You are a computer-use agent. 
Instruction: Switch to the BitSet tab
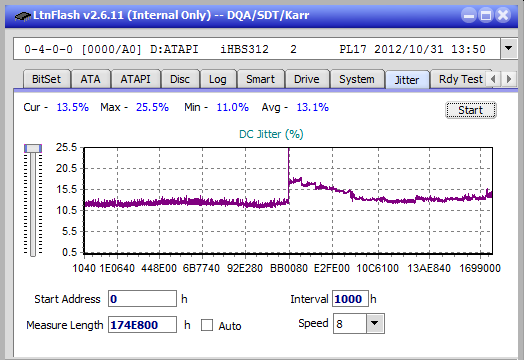[x=46, y=79]
